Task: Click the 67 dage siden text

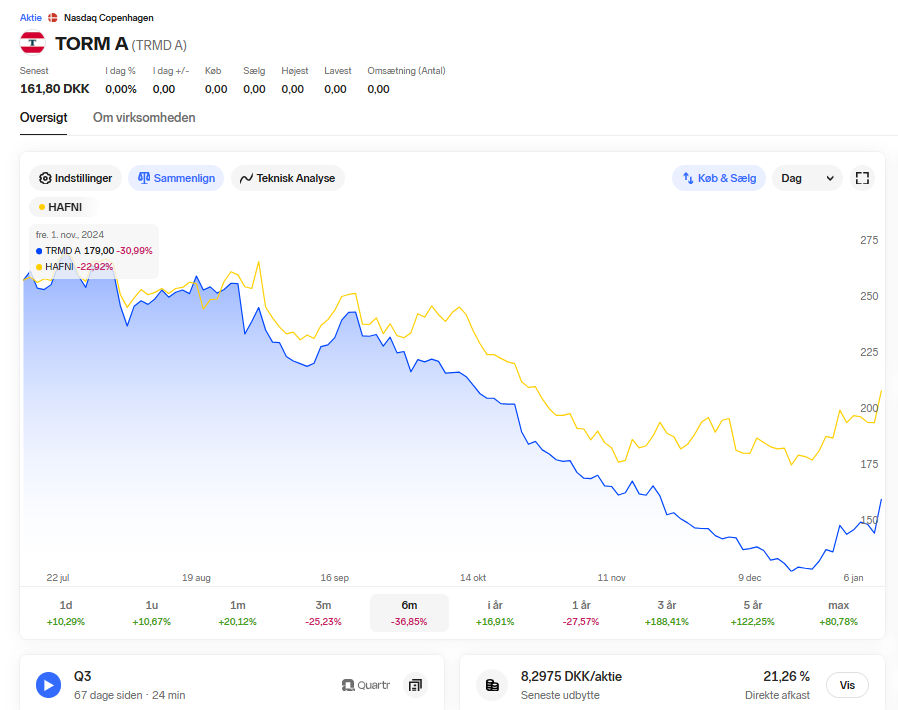Action: 108,695
